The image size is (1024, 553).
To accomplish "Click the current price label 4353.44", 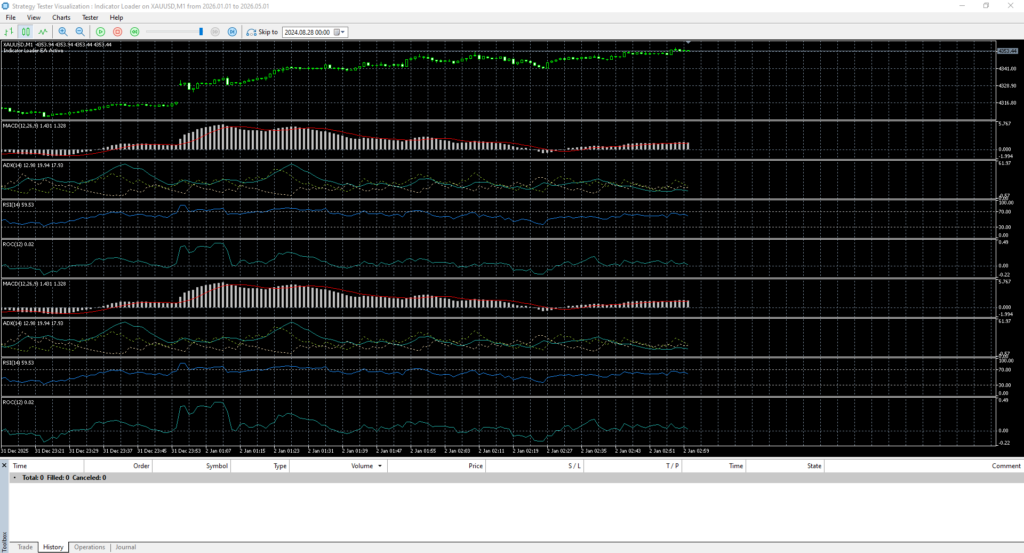I will coord(1007,51).
